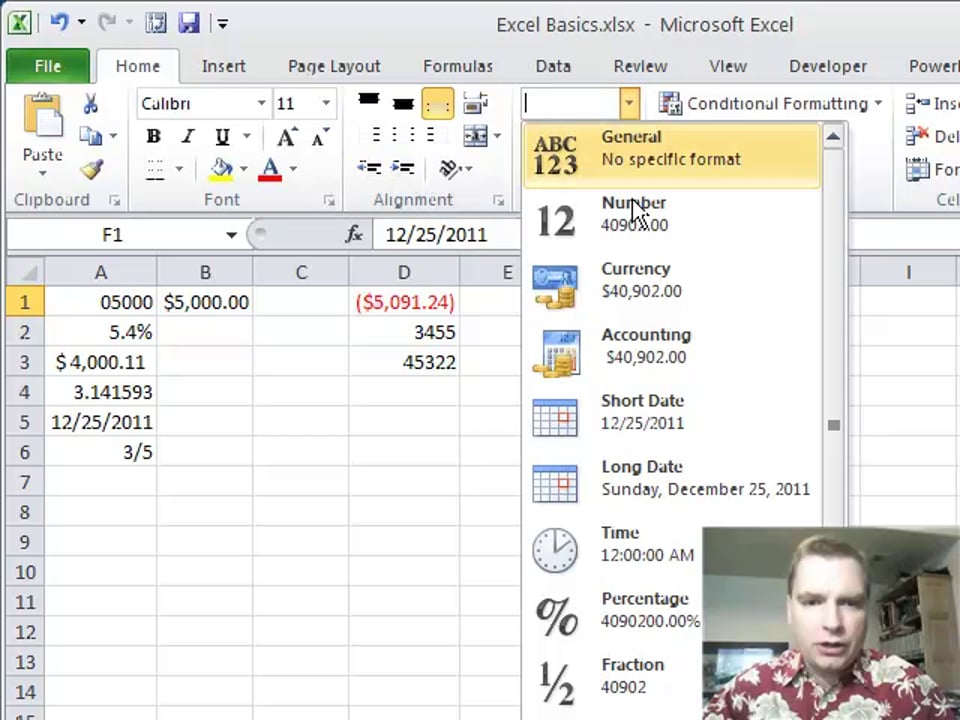
Task: Select the Format Painter brush
Action: pyautogui.click(x=91, y=168)
